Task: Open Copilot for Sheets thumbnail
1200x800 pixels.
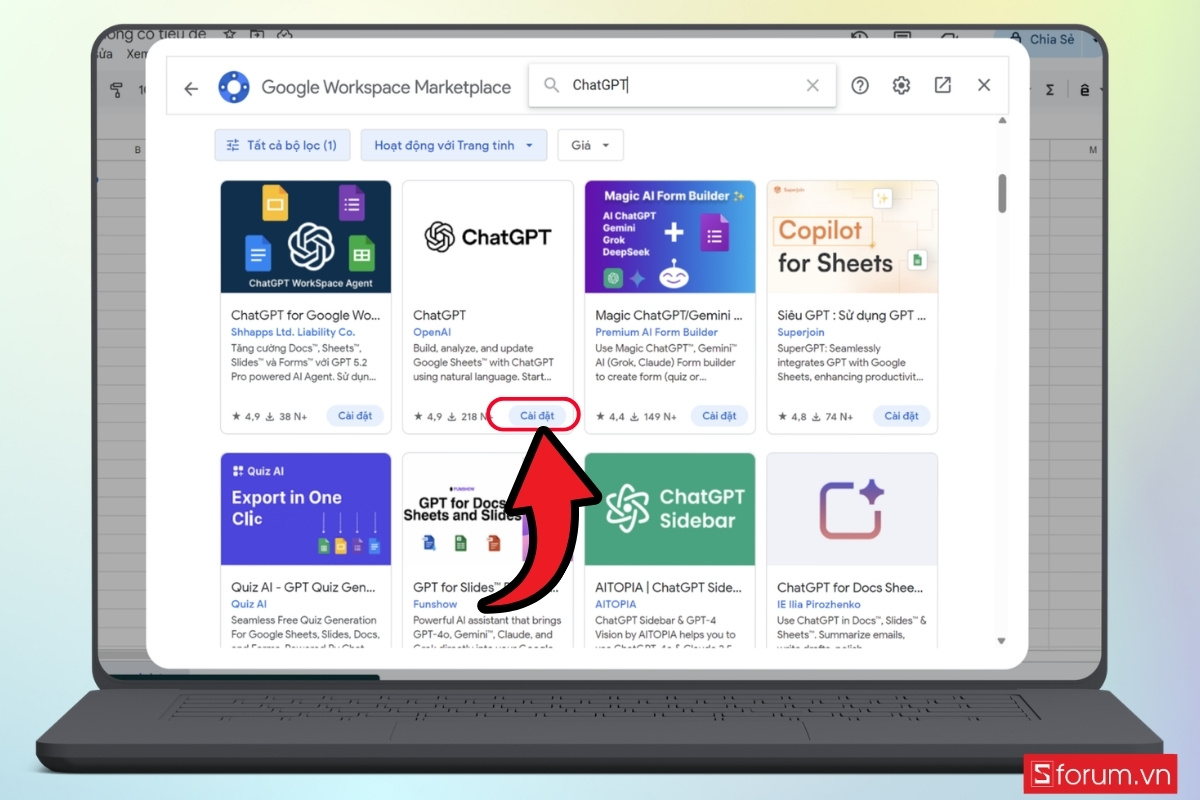Action: 852,237
